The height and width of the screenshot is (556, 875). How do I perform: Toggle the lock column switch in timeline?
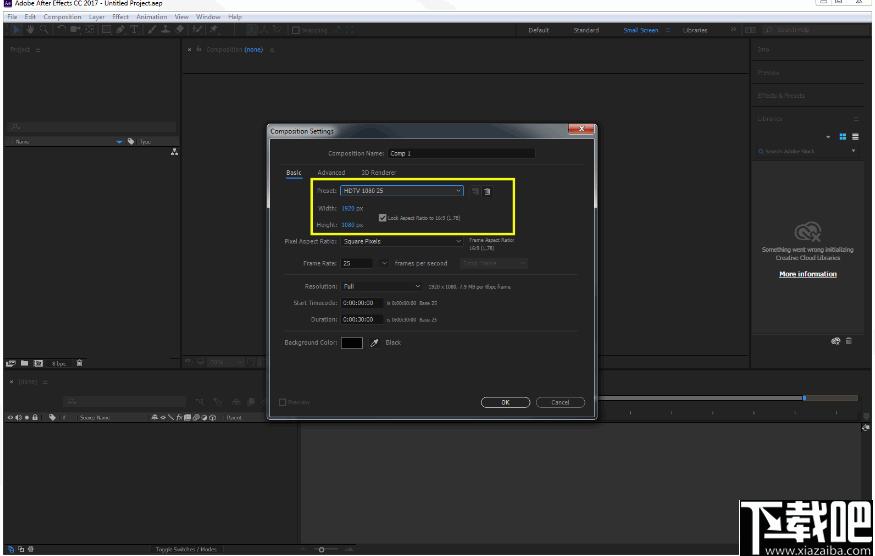(35, 418)
